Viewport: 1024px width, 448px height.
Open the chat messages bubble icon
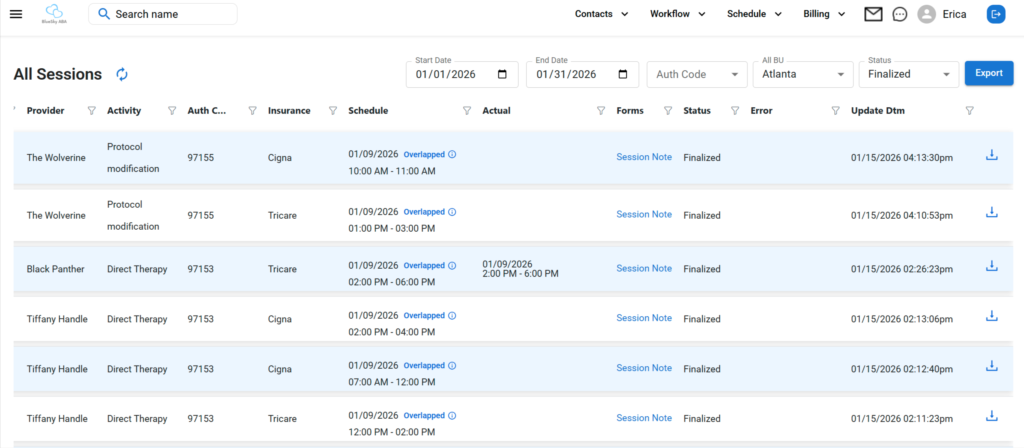(900, 14)
